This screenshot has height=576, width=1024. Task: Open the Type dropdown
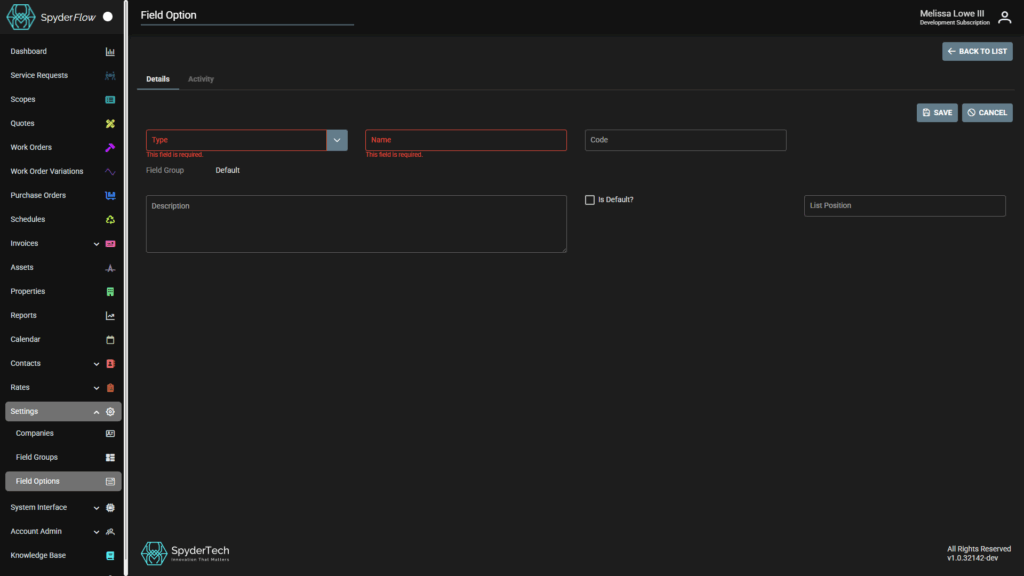pos(336,140)
